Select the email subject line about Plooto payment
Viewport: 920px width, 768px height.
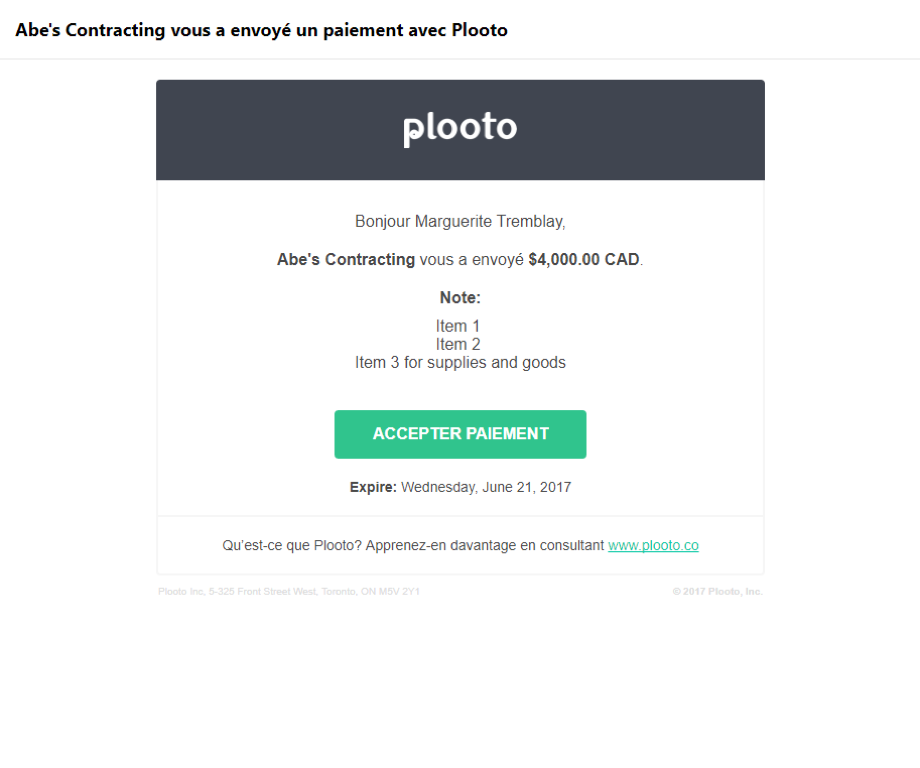(x=261, y=29)
